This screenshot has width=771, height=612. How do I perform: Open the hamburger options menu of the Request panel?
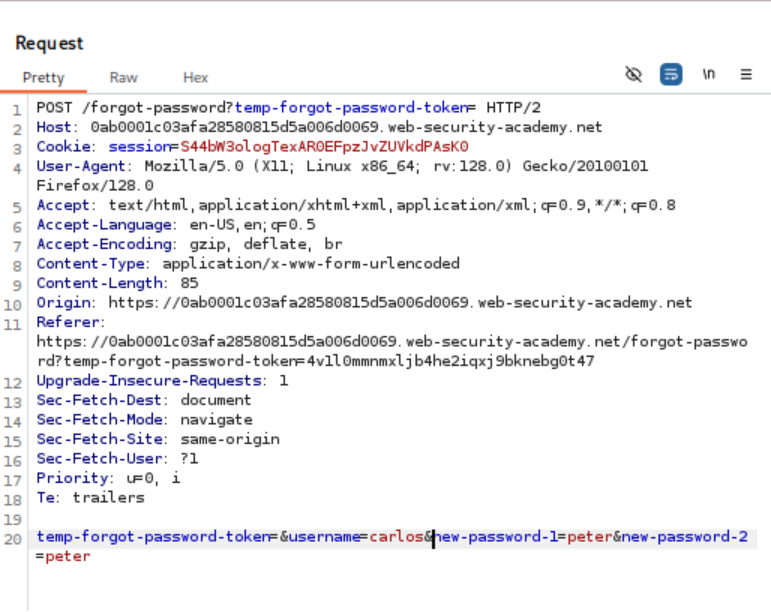tap(746, 75)
